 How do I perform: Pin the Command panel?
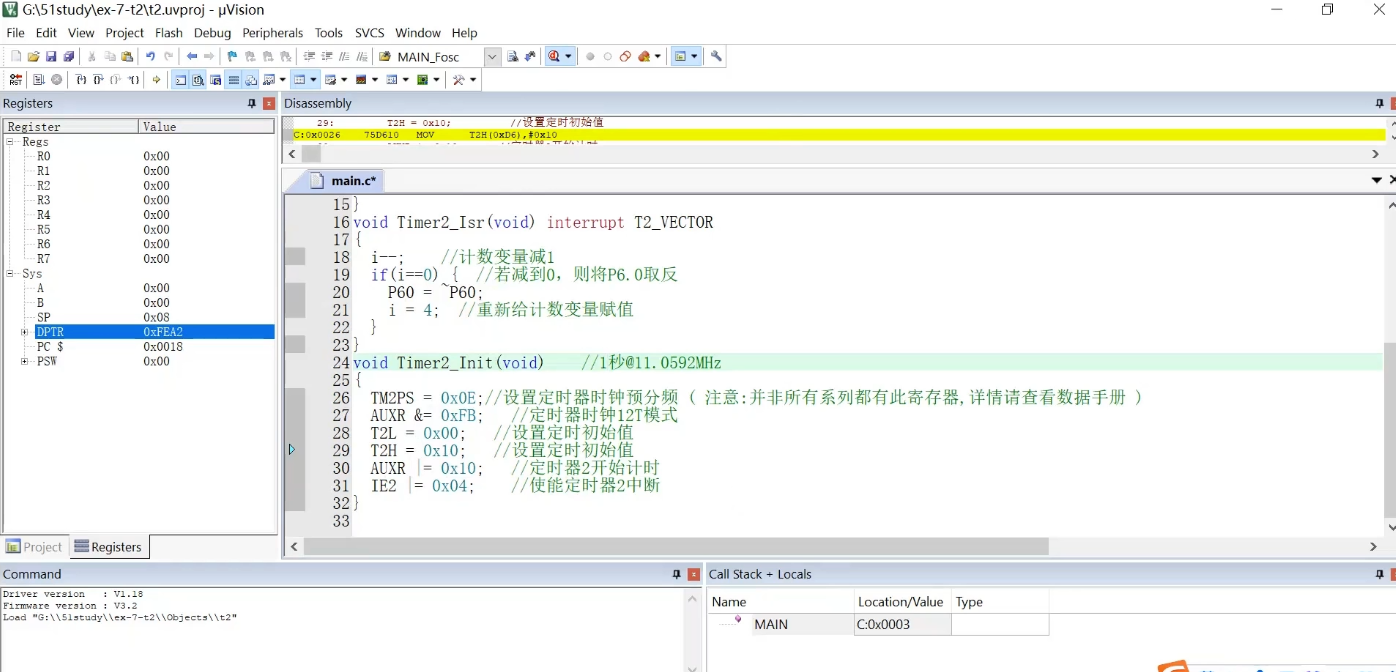pyautogui.click(x=677, y=575)
